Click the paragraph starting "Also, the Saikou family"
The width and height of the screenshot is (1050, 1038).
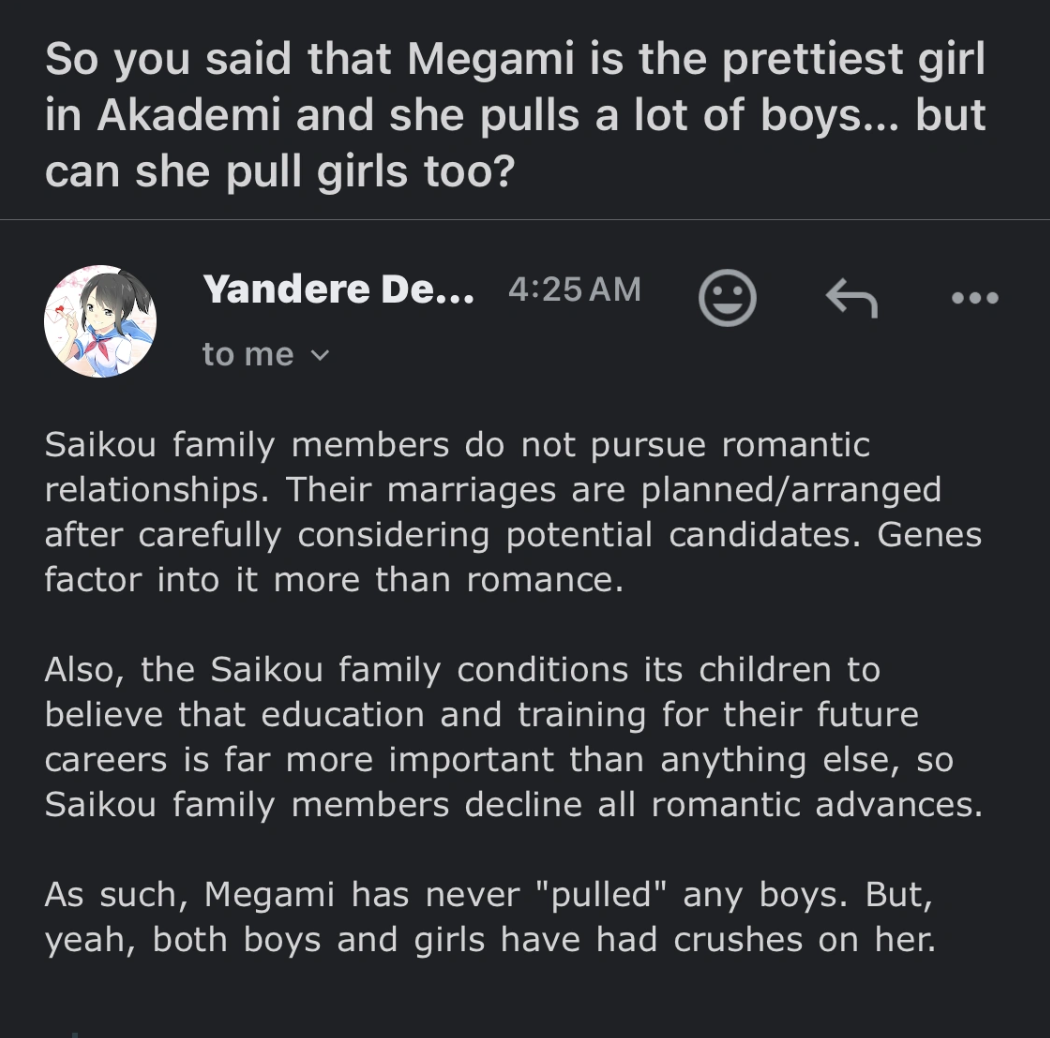(512, 737)
